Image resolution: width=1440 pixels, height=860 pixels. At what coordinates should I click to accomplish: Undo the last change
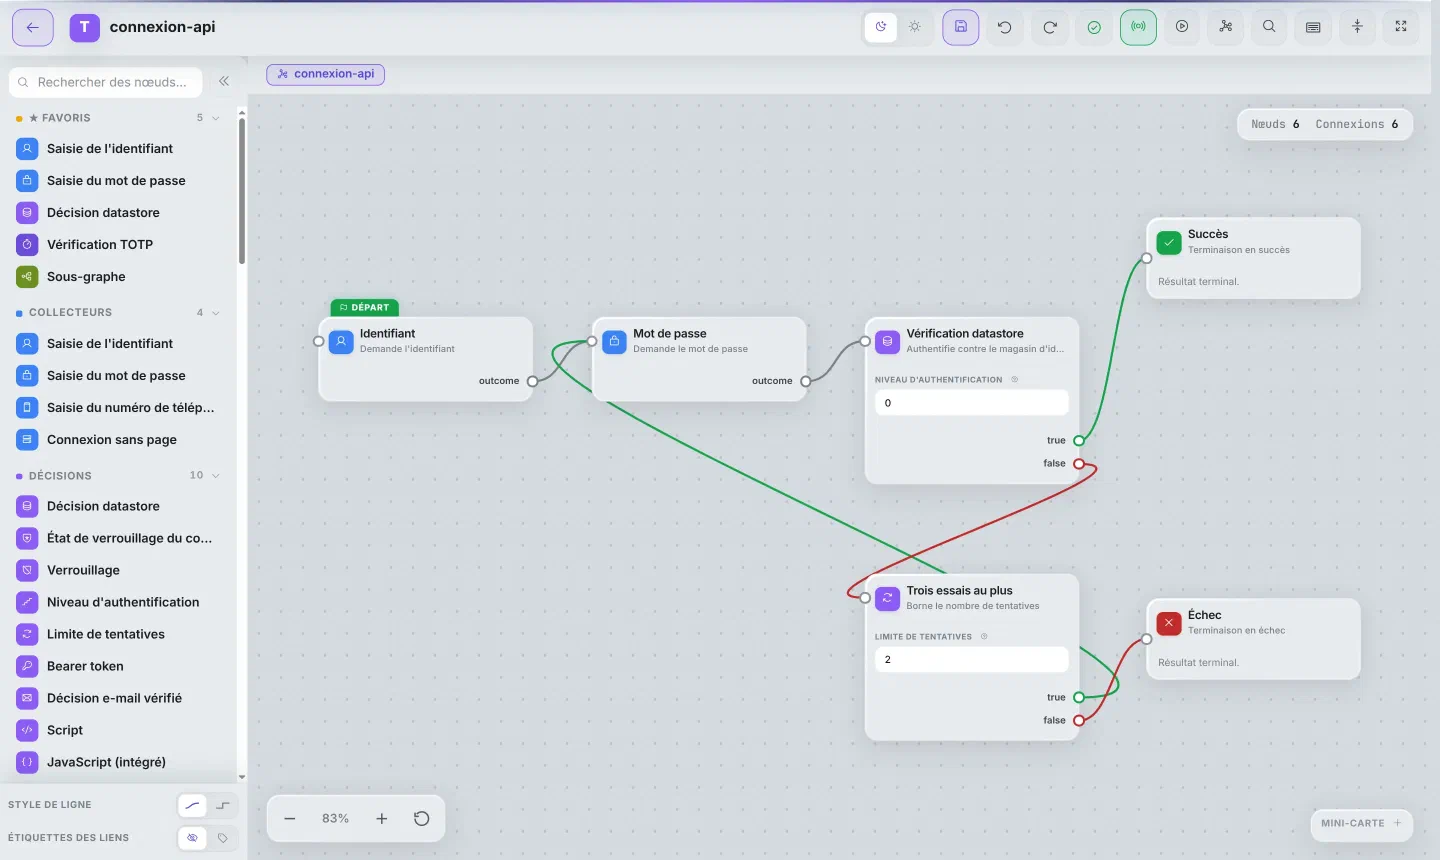1005,27
